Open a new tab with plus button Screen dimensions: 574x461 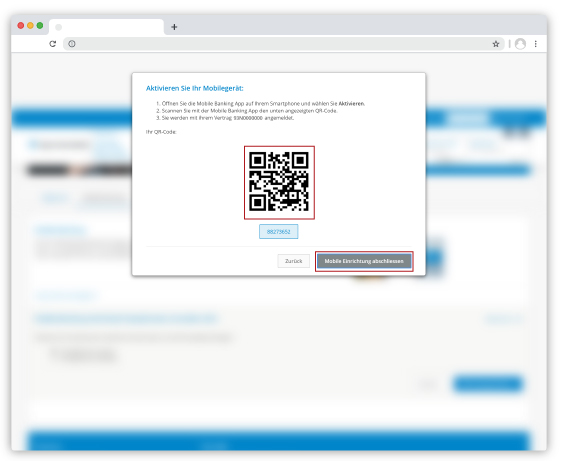pyautogui.click(x=174, y=27)
